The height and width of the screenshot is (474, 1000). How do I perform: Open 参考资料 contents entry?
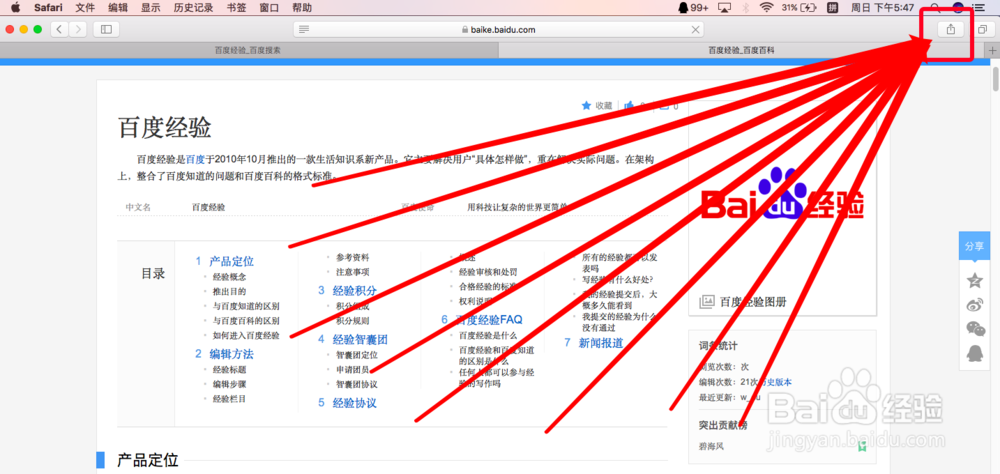click(353, 258)
